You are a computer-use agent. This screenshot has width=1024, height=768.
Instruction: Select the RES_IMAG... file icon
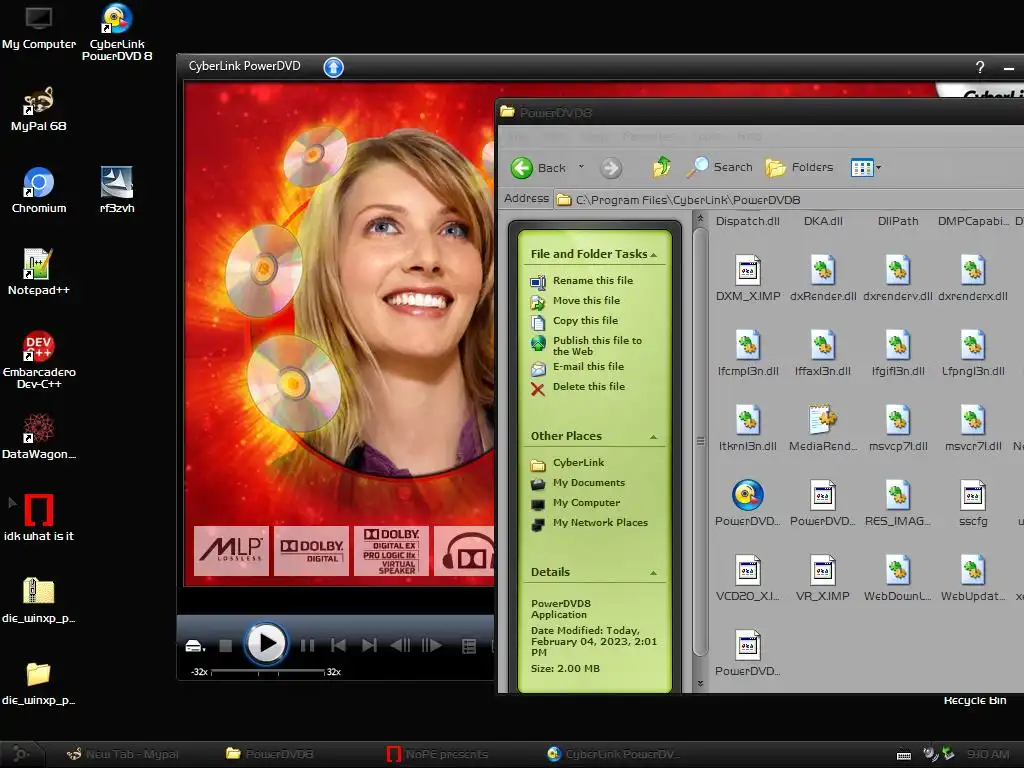[898, 495]
